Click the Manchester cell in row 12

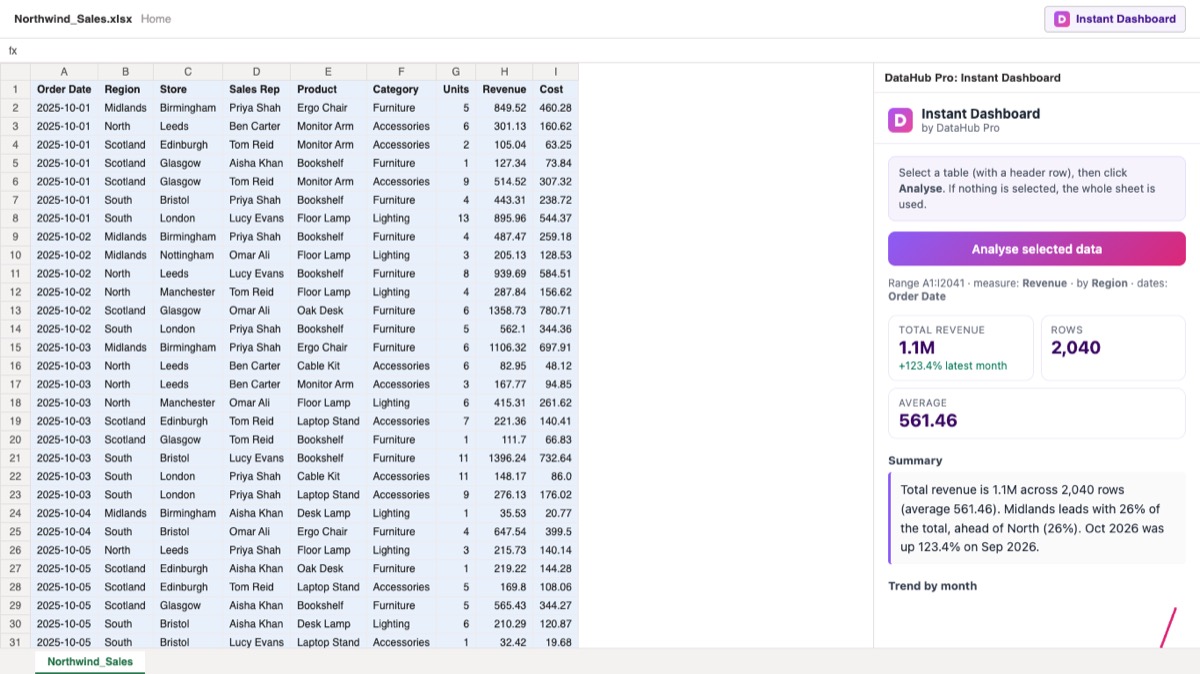(x=188, y=292)
